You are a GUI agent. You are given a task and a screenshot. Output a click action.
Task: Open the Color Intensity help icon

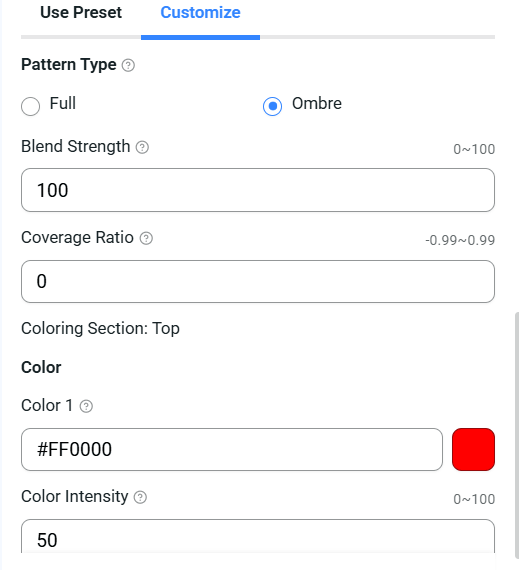coord(140,497)
